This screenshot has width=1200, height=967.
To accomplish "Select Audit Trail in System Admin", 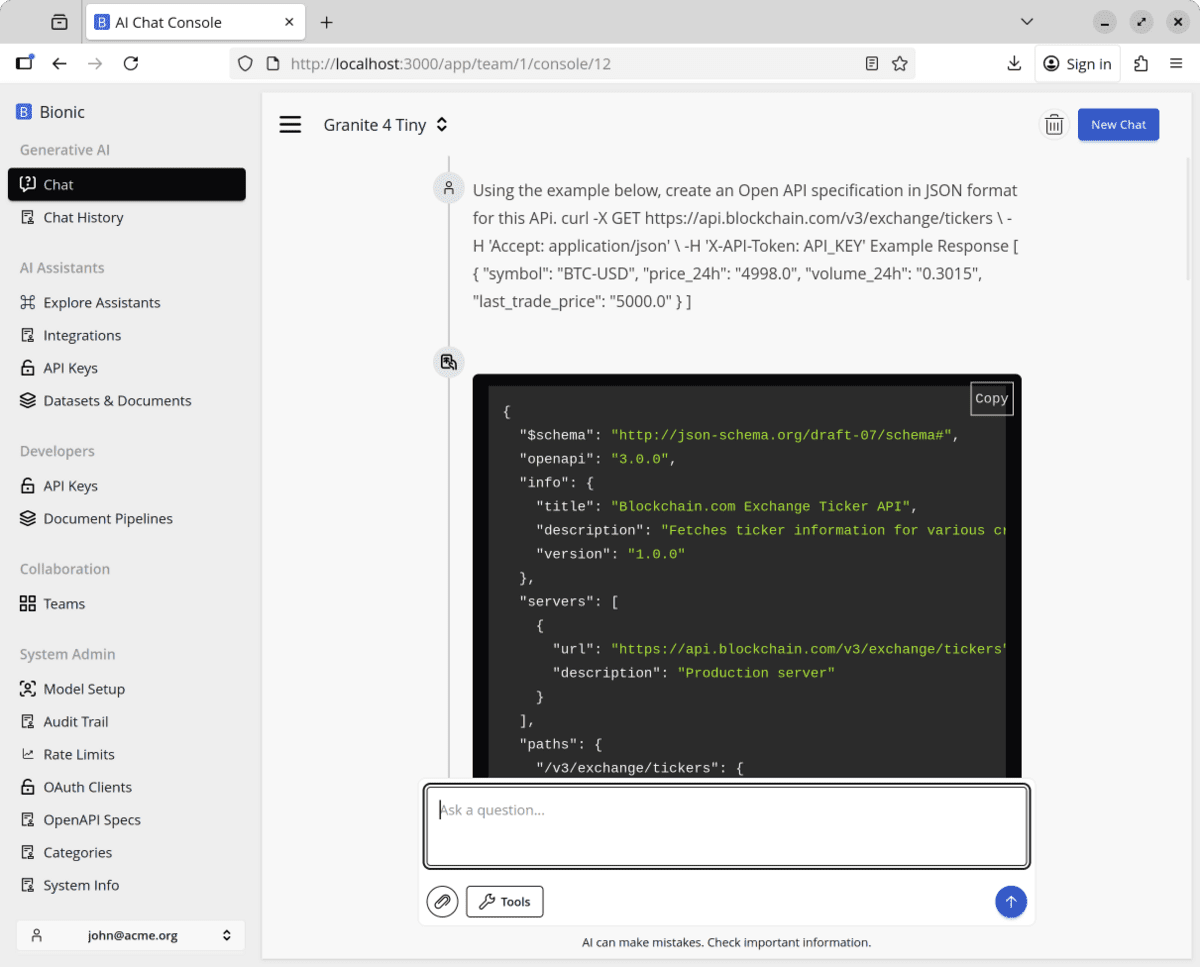I will [x=76, y=721].
